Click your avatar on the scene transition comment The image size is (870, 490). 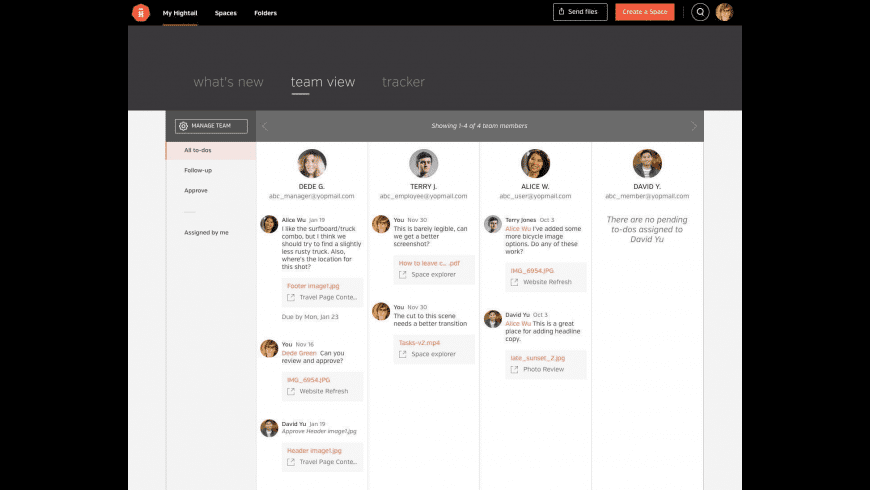pos(381,311)
